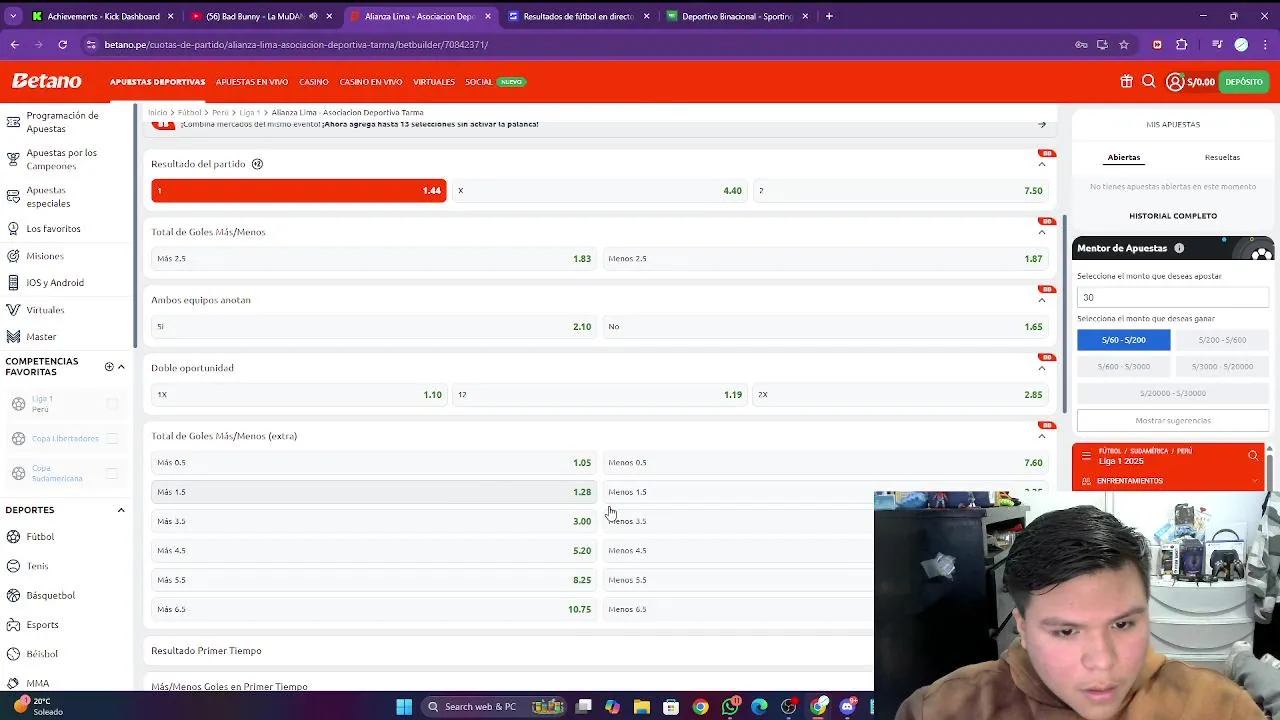Search within the Liga 1 2025 widget
Image resolution: width=1280 pixels, height=720 pixels.
click(1253, 456)
